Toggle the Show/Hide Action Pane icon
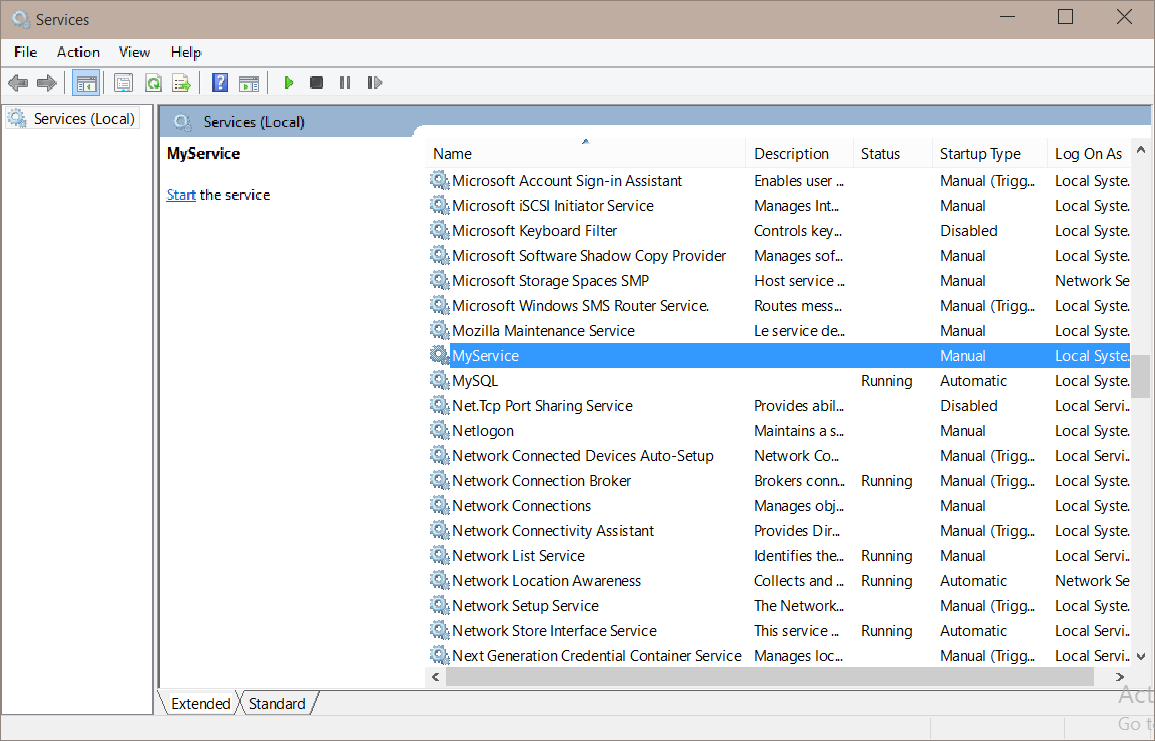 click(249, 83)
